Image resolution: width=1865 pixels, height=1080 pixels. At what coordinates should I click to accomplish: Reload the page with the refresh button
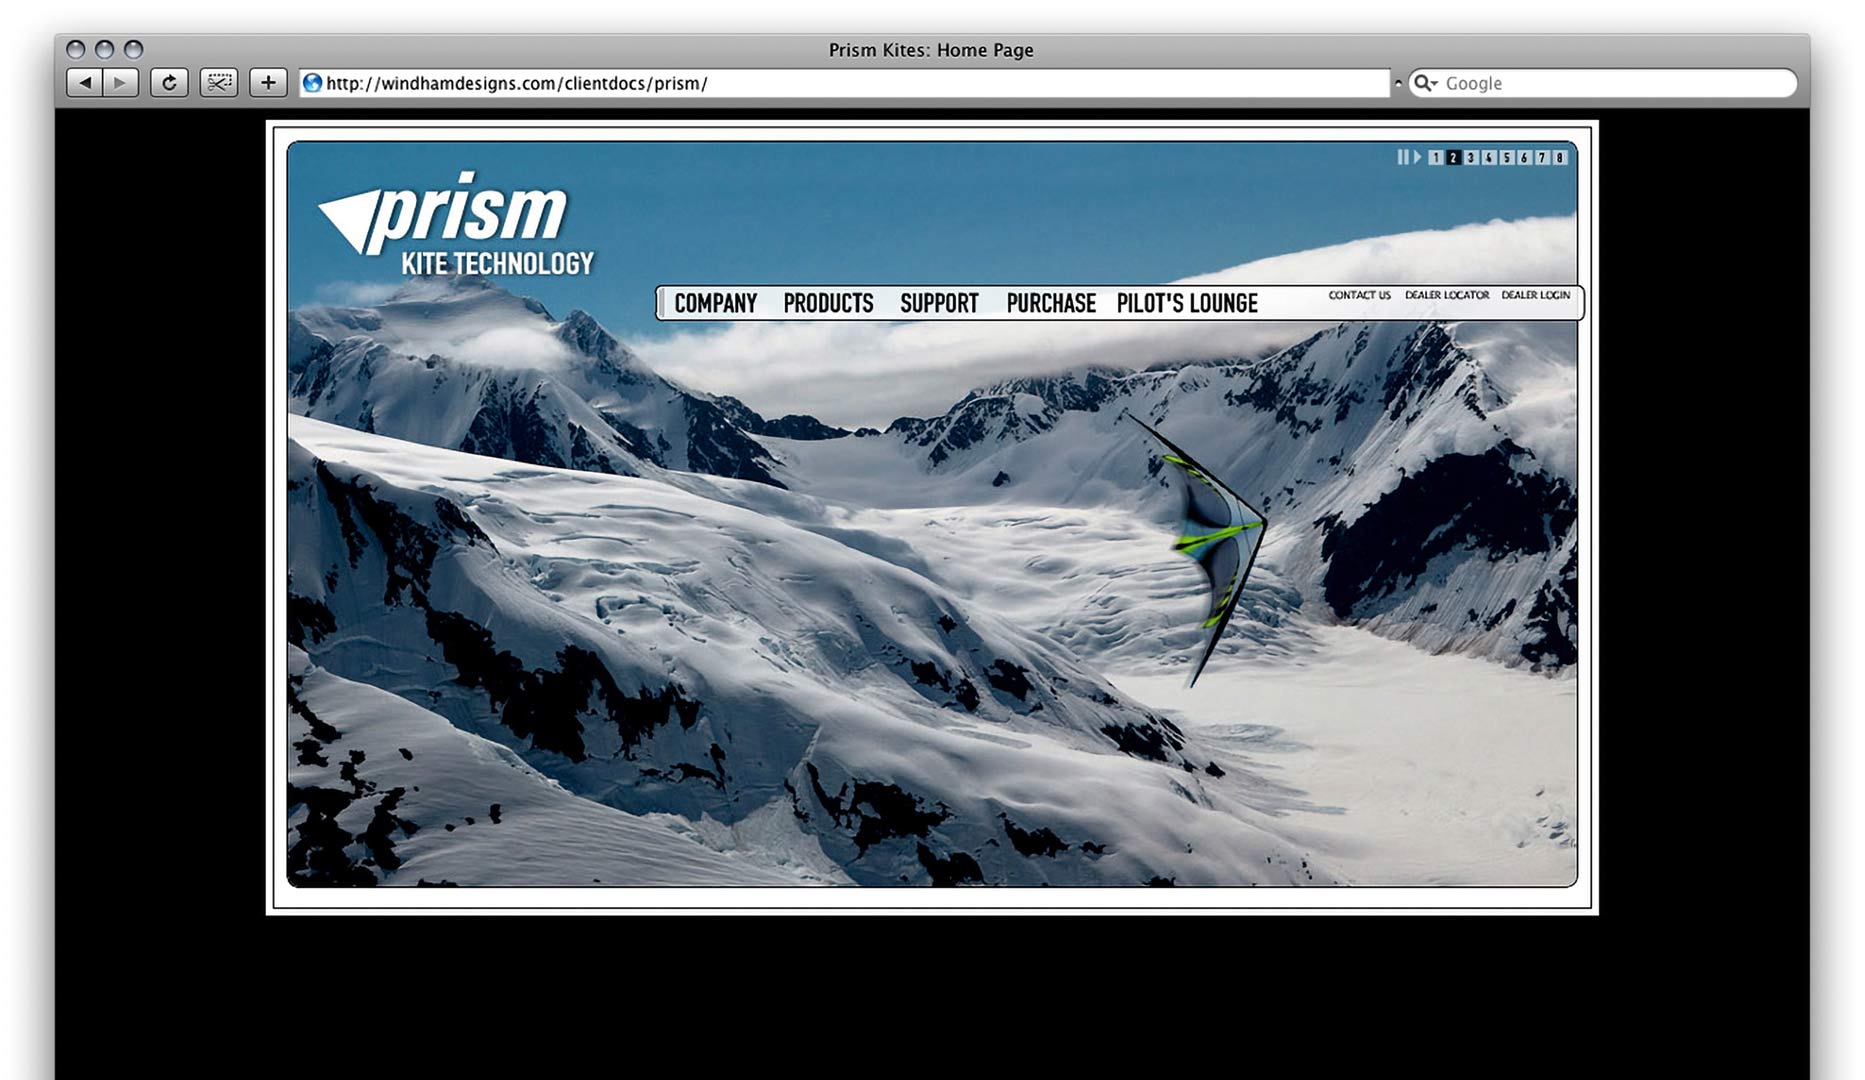coord(169,83)
